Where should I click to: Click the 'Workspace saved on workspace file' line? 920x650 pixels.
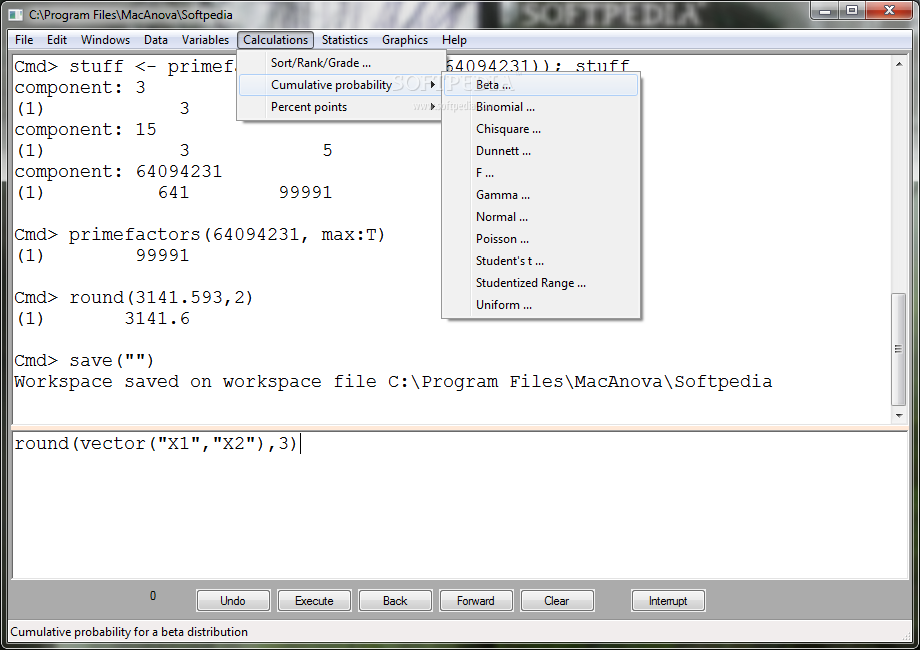pos(393,382)
